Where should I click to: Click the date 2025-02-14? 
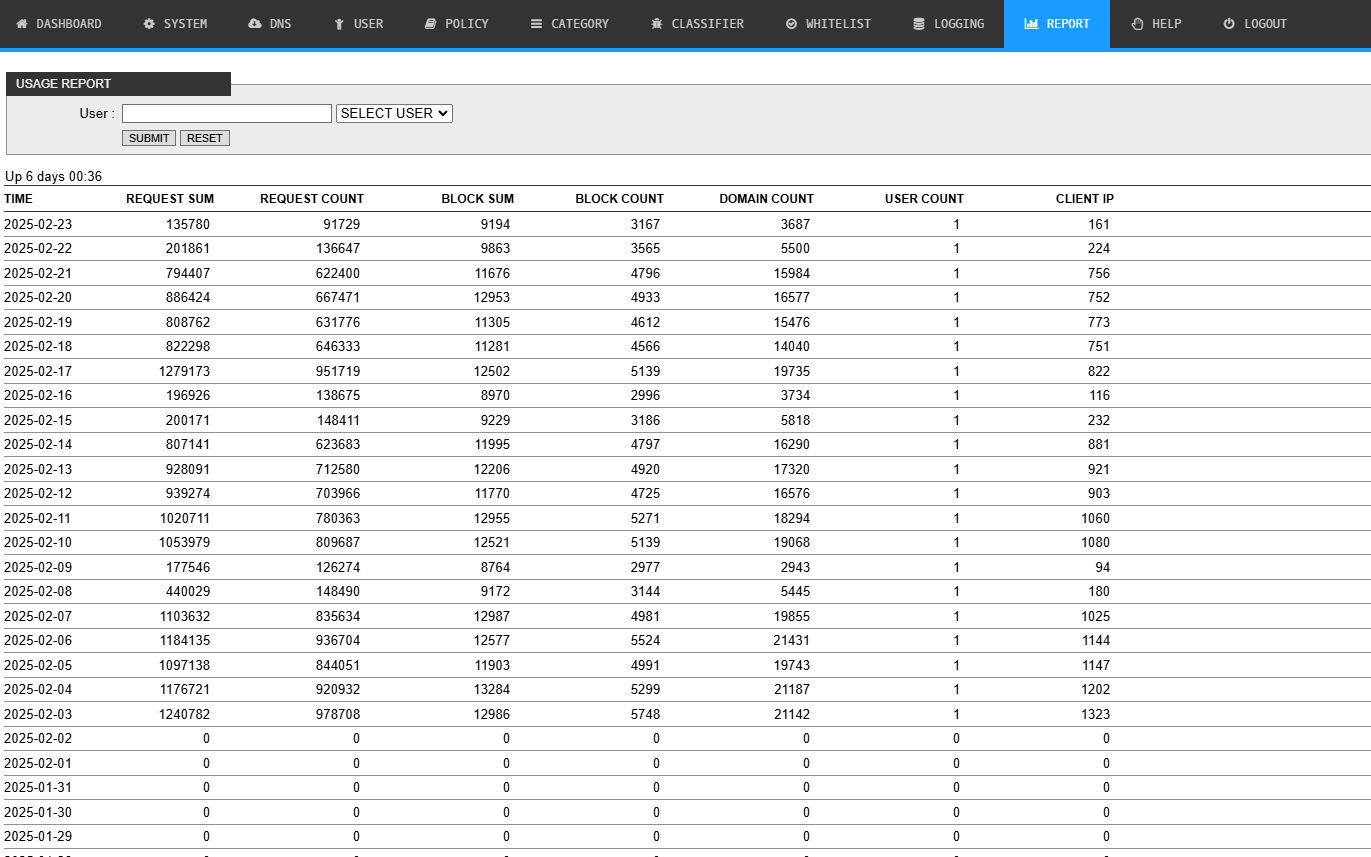click(38, 445)
